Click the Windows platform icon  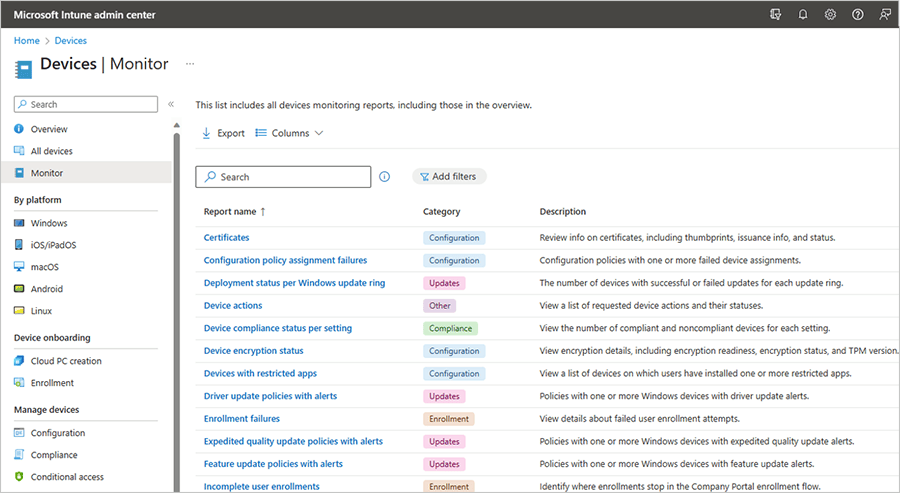19,223
